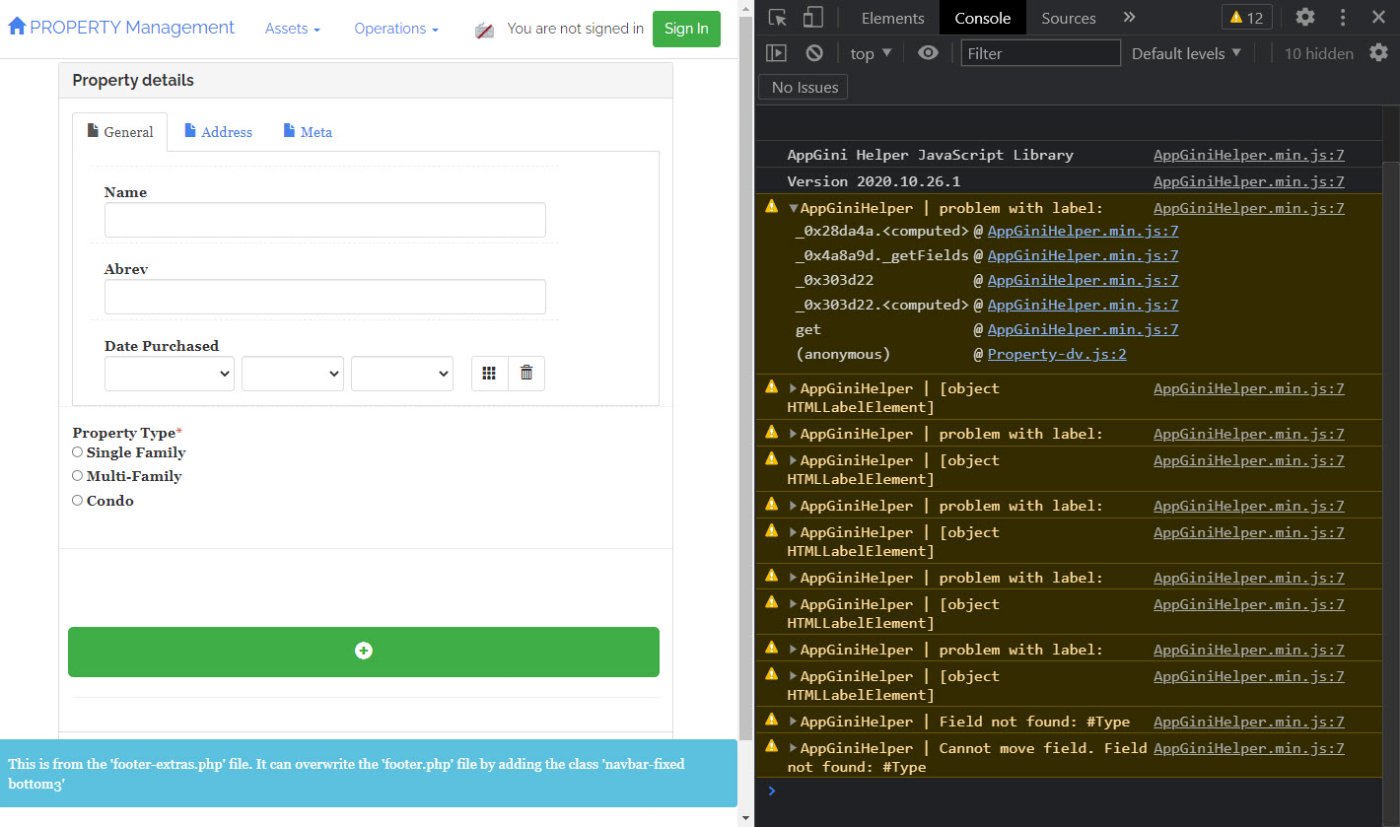This screenshot has height=827, width=1400.
Task: Click the crossed-out user icon in navbar
Action: [484, 30]
